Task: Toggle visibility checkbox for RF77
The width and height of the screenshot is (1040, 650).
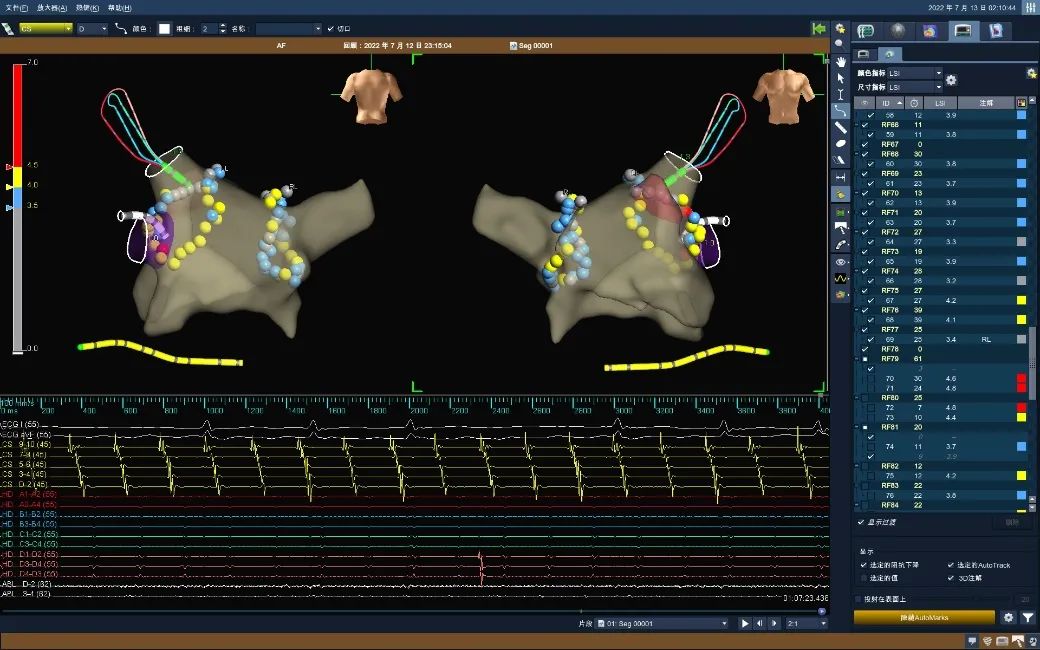Action: [864, 330]
